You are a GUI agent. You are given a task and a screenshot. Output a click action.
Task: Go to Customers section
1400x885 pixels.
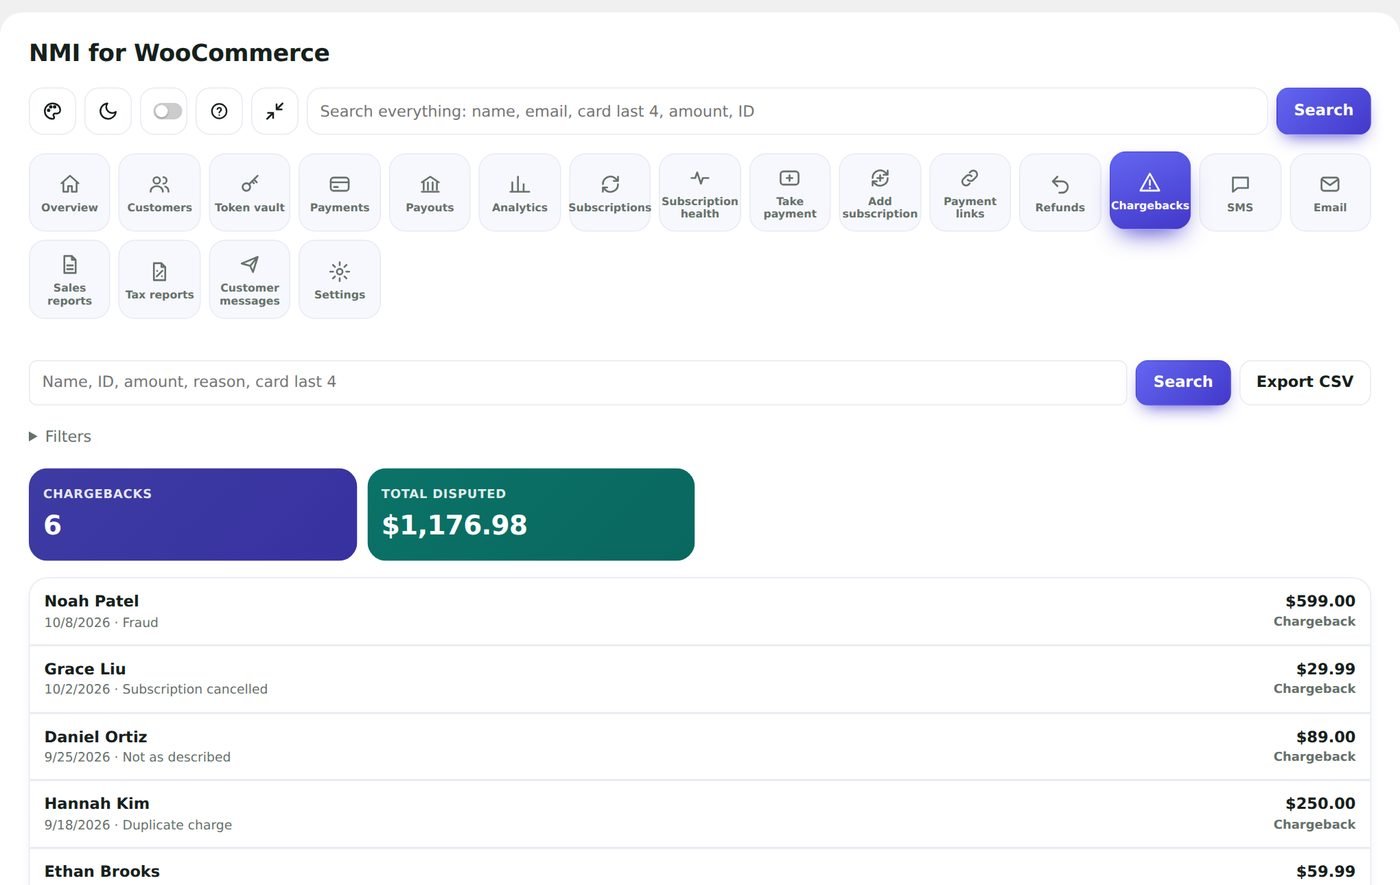[x=160, y=192]
